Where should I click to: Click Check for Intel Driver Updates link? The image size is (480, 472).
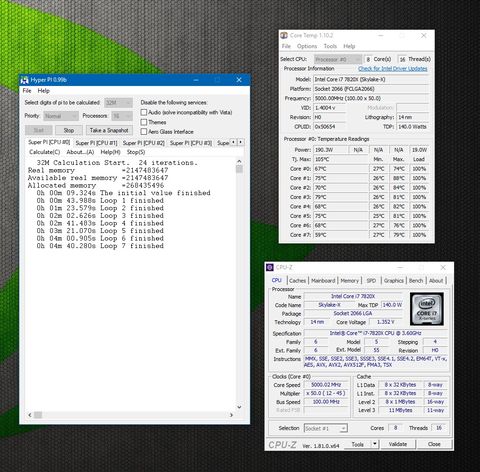393,69
